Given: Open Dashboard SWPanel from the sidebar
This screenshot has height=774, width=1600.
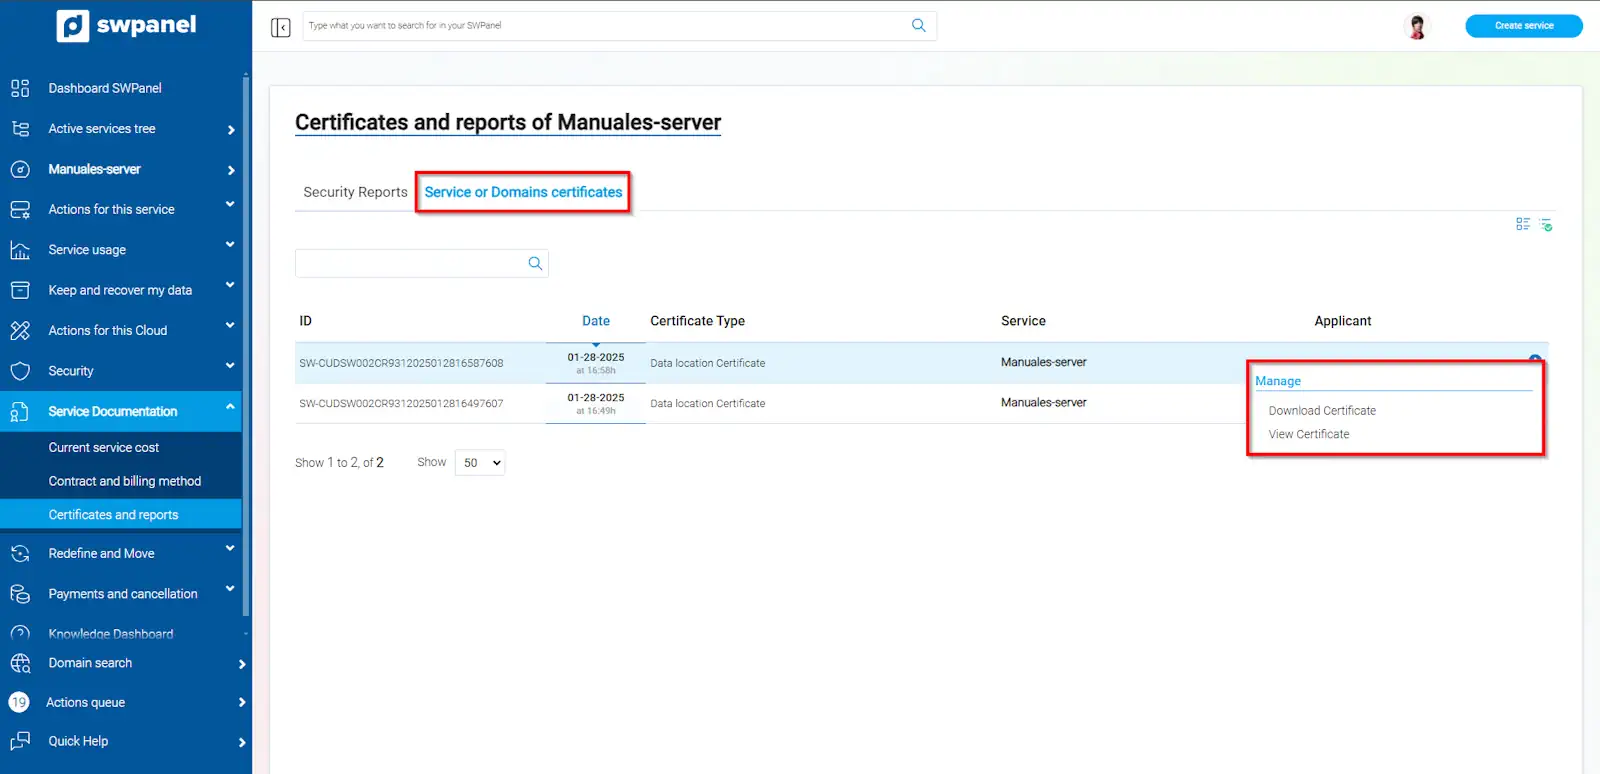Looking at the screenshot, I should (x=105, y=88).
